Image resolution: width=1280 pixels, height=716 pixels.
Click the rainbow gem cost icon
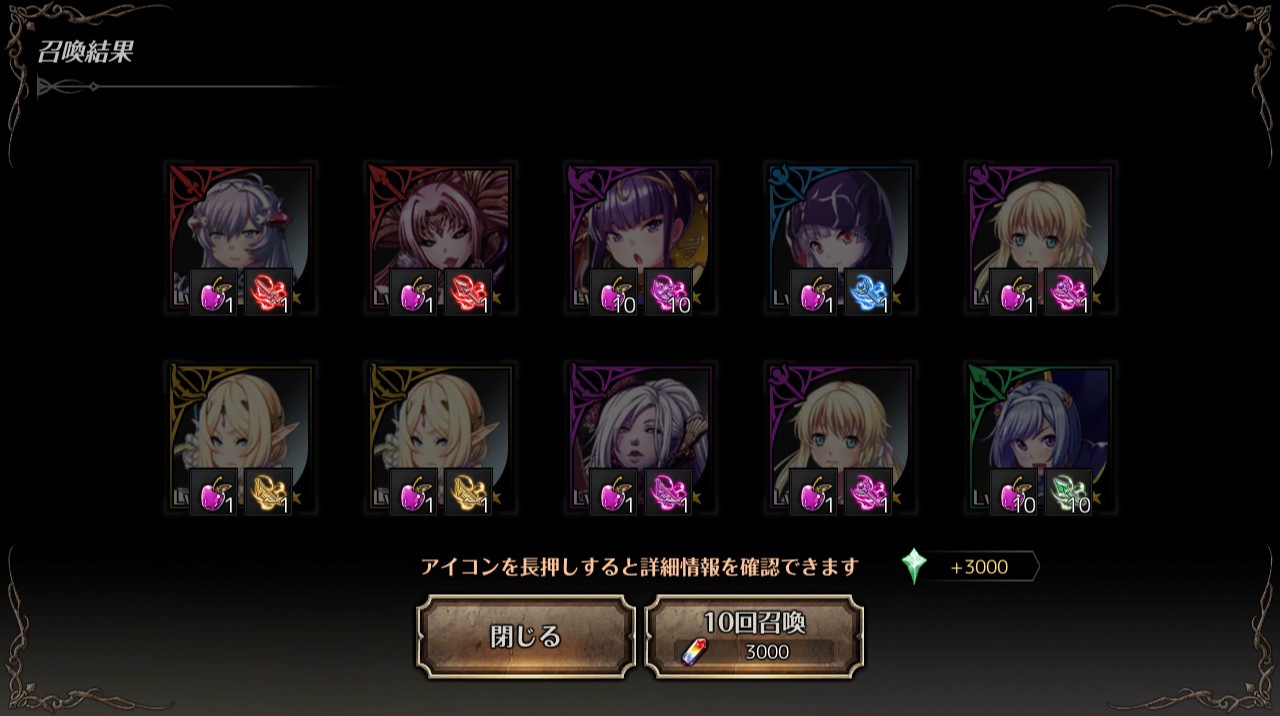tap(693, 652)
